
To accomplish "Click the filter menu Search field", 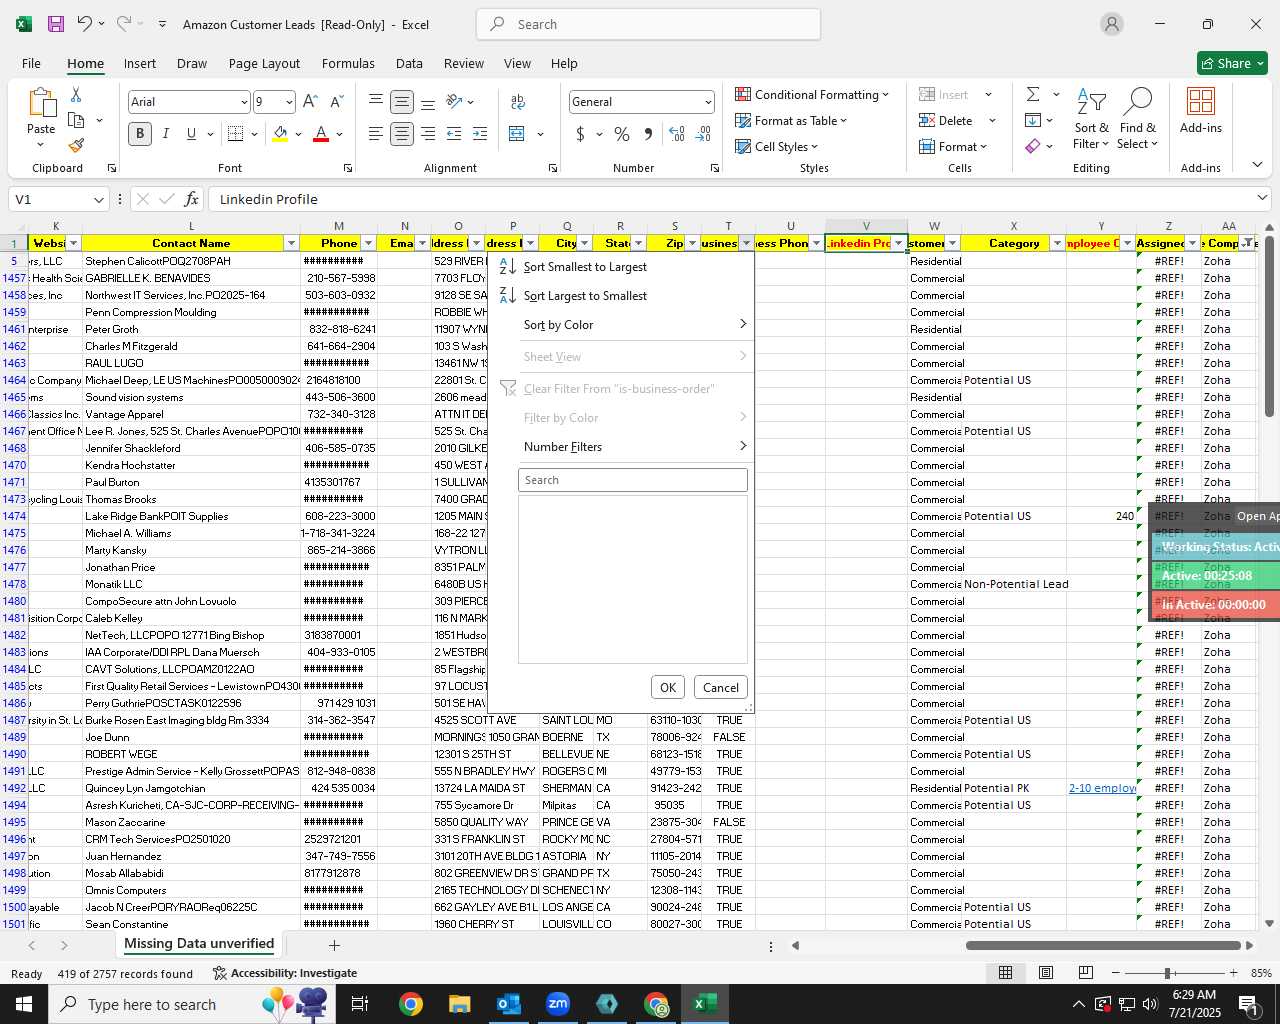I will (x=632, y=480).
